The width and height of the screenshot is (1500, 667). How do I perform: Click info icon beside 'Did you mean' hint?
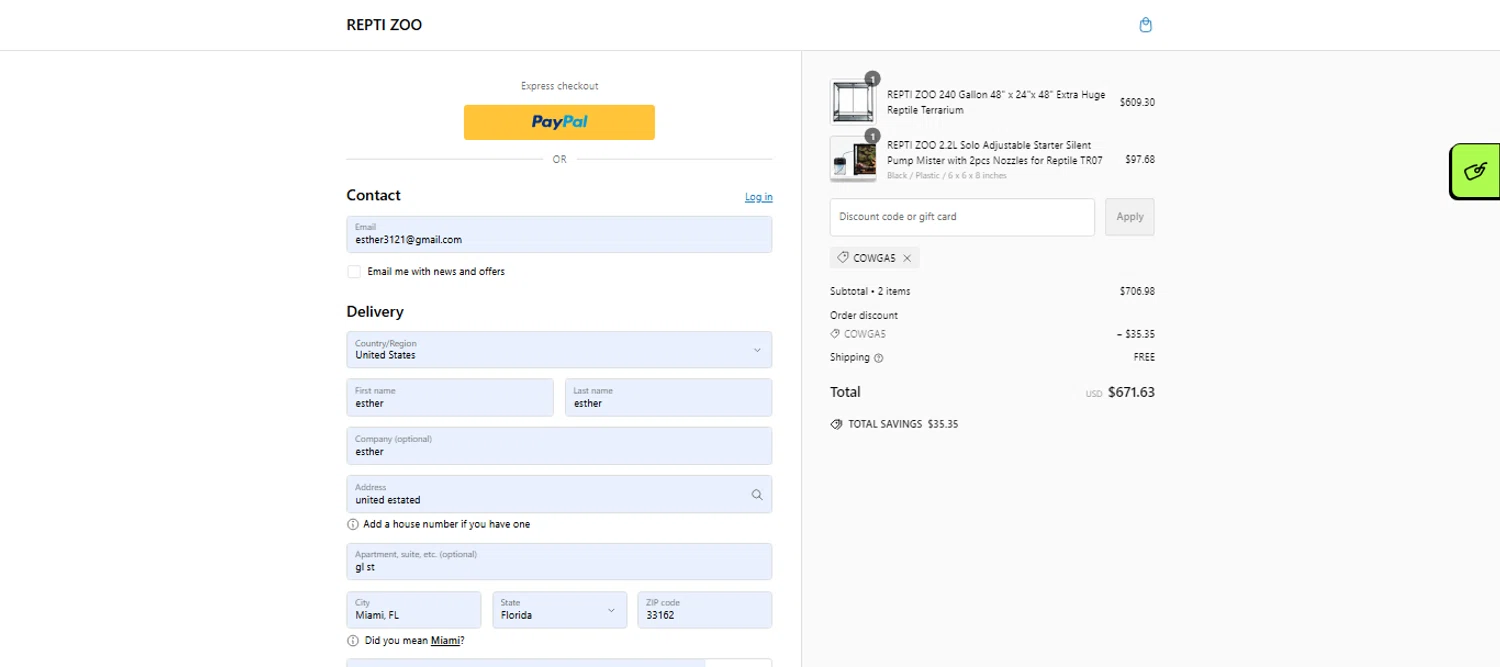[353, 641]
